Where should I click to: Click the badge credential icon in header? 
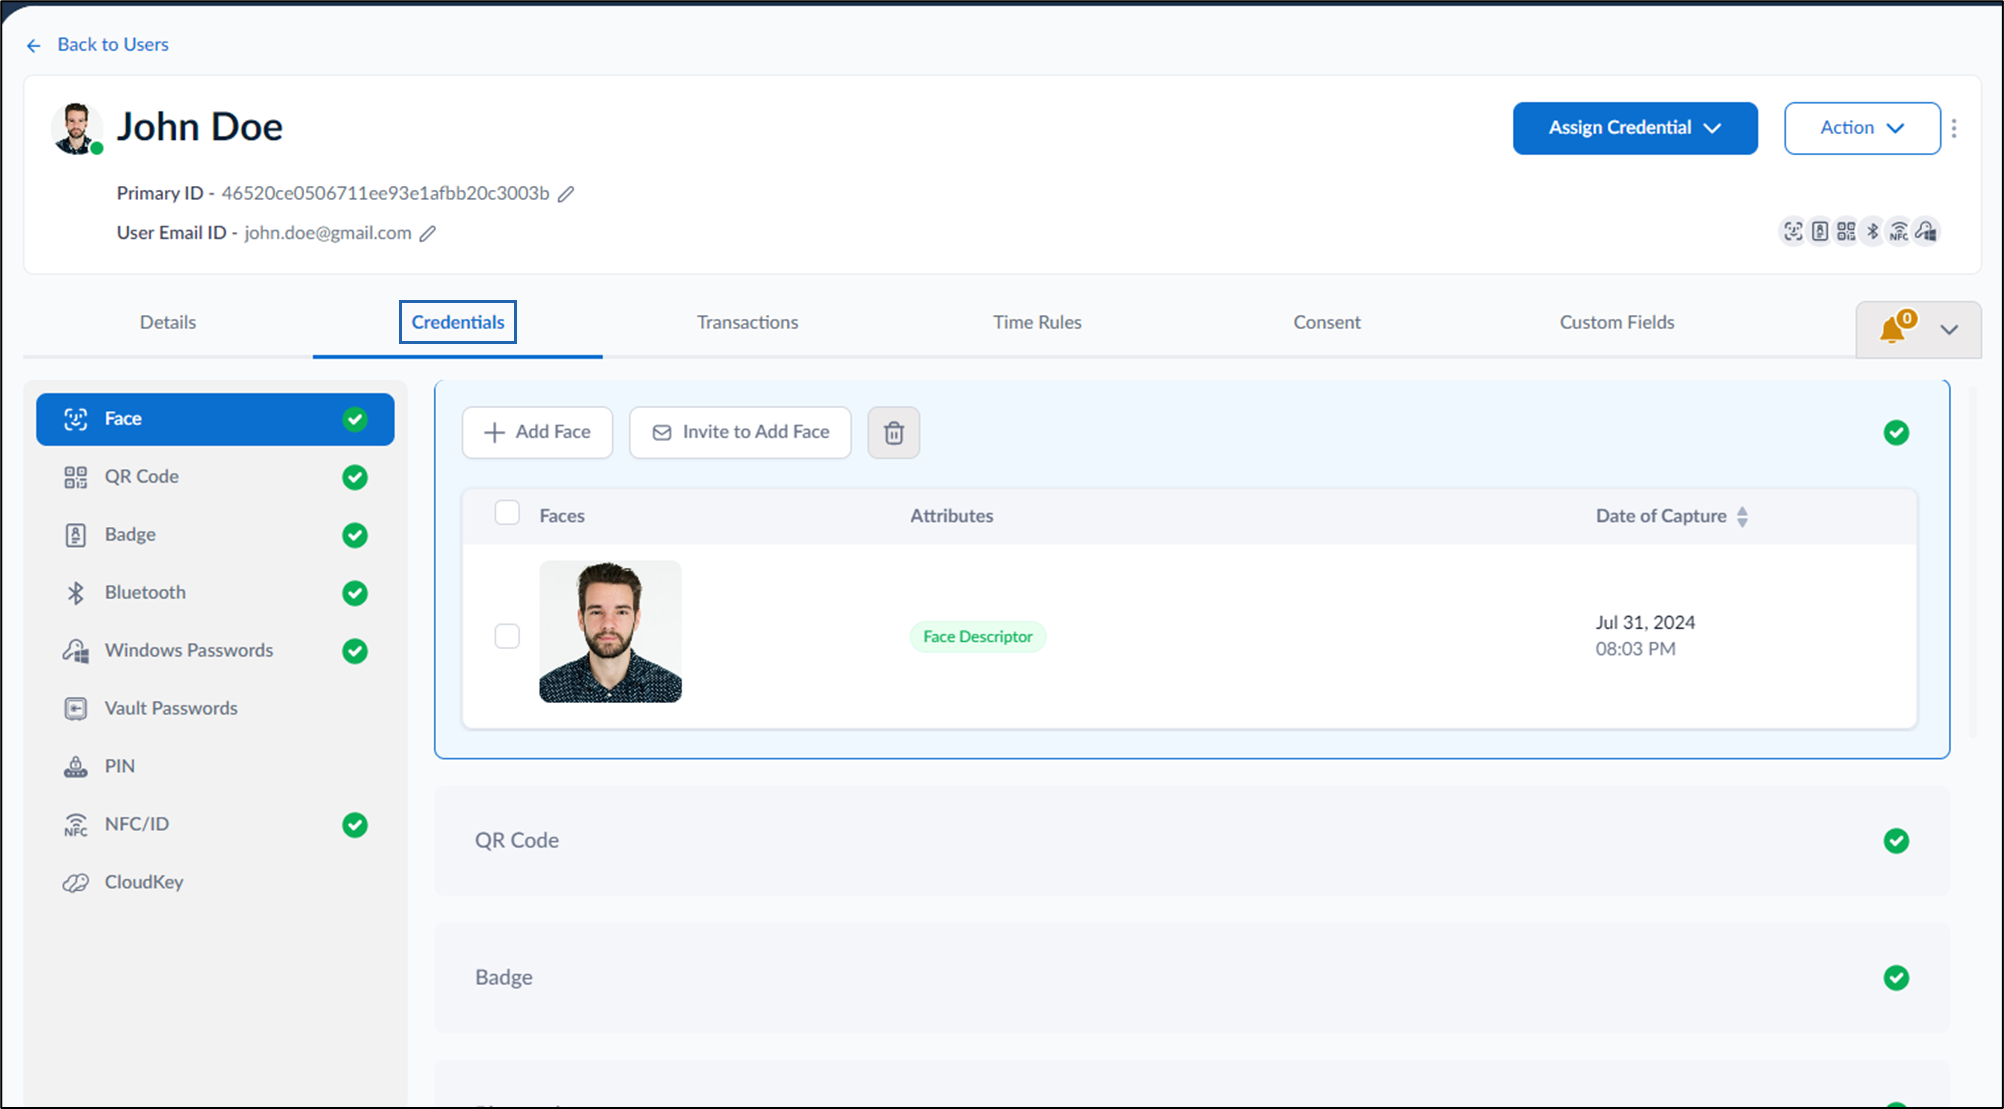coord(1820,232)
